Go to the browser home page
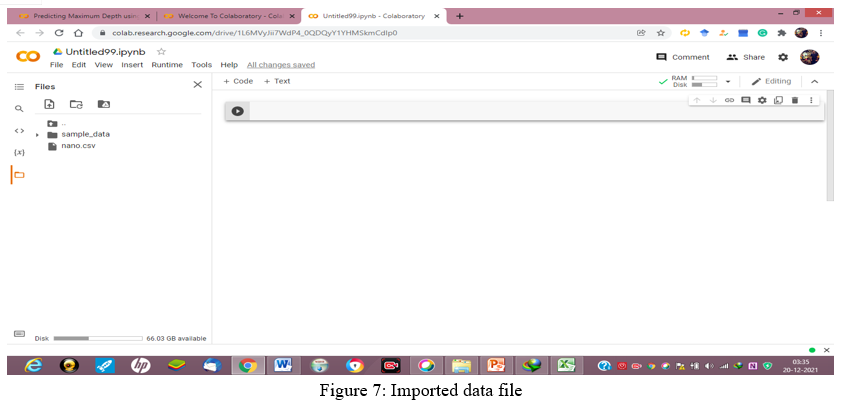Screen dimensions: 856x402 click(x=78, y=33)
